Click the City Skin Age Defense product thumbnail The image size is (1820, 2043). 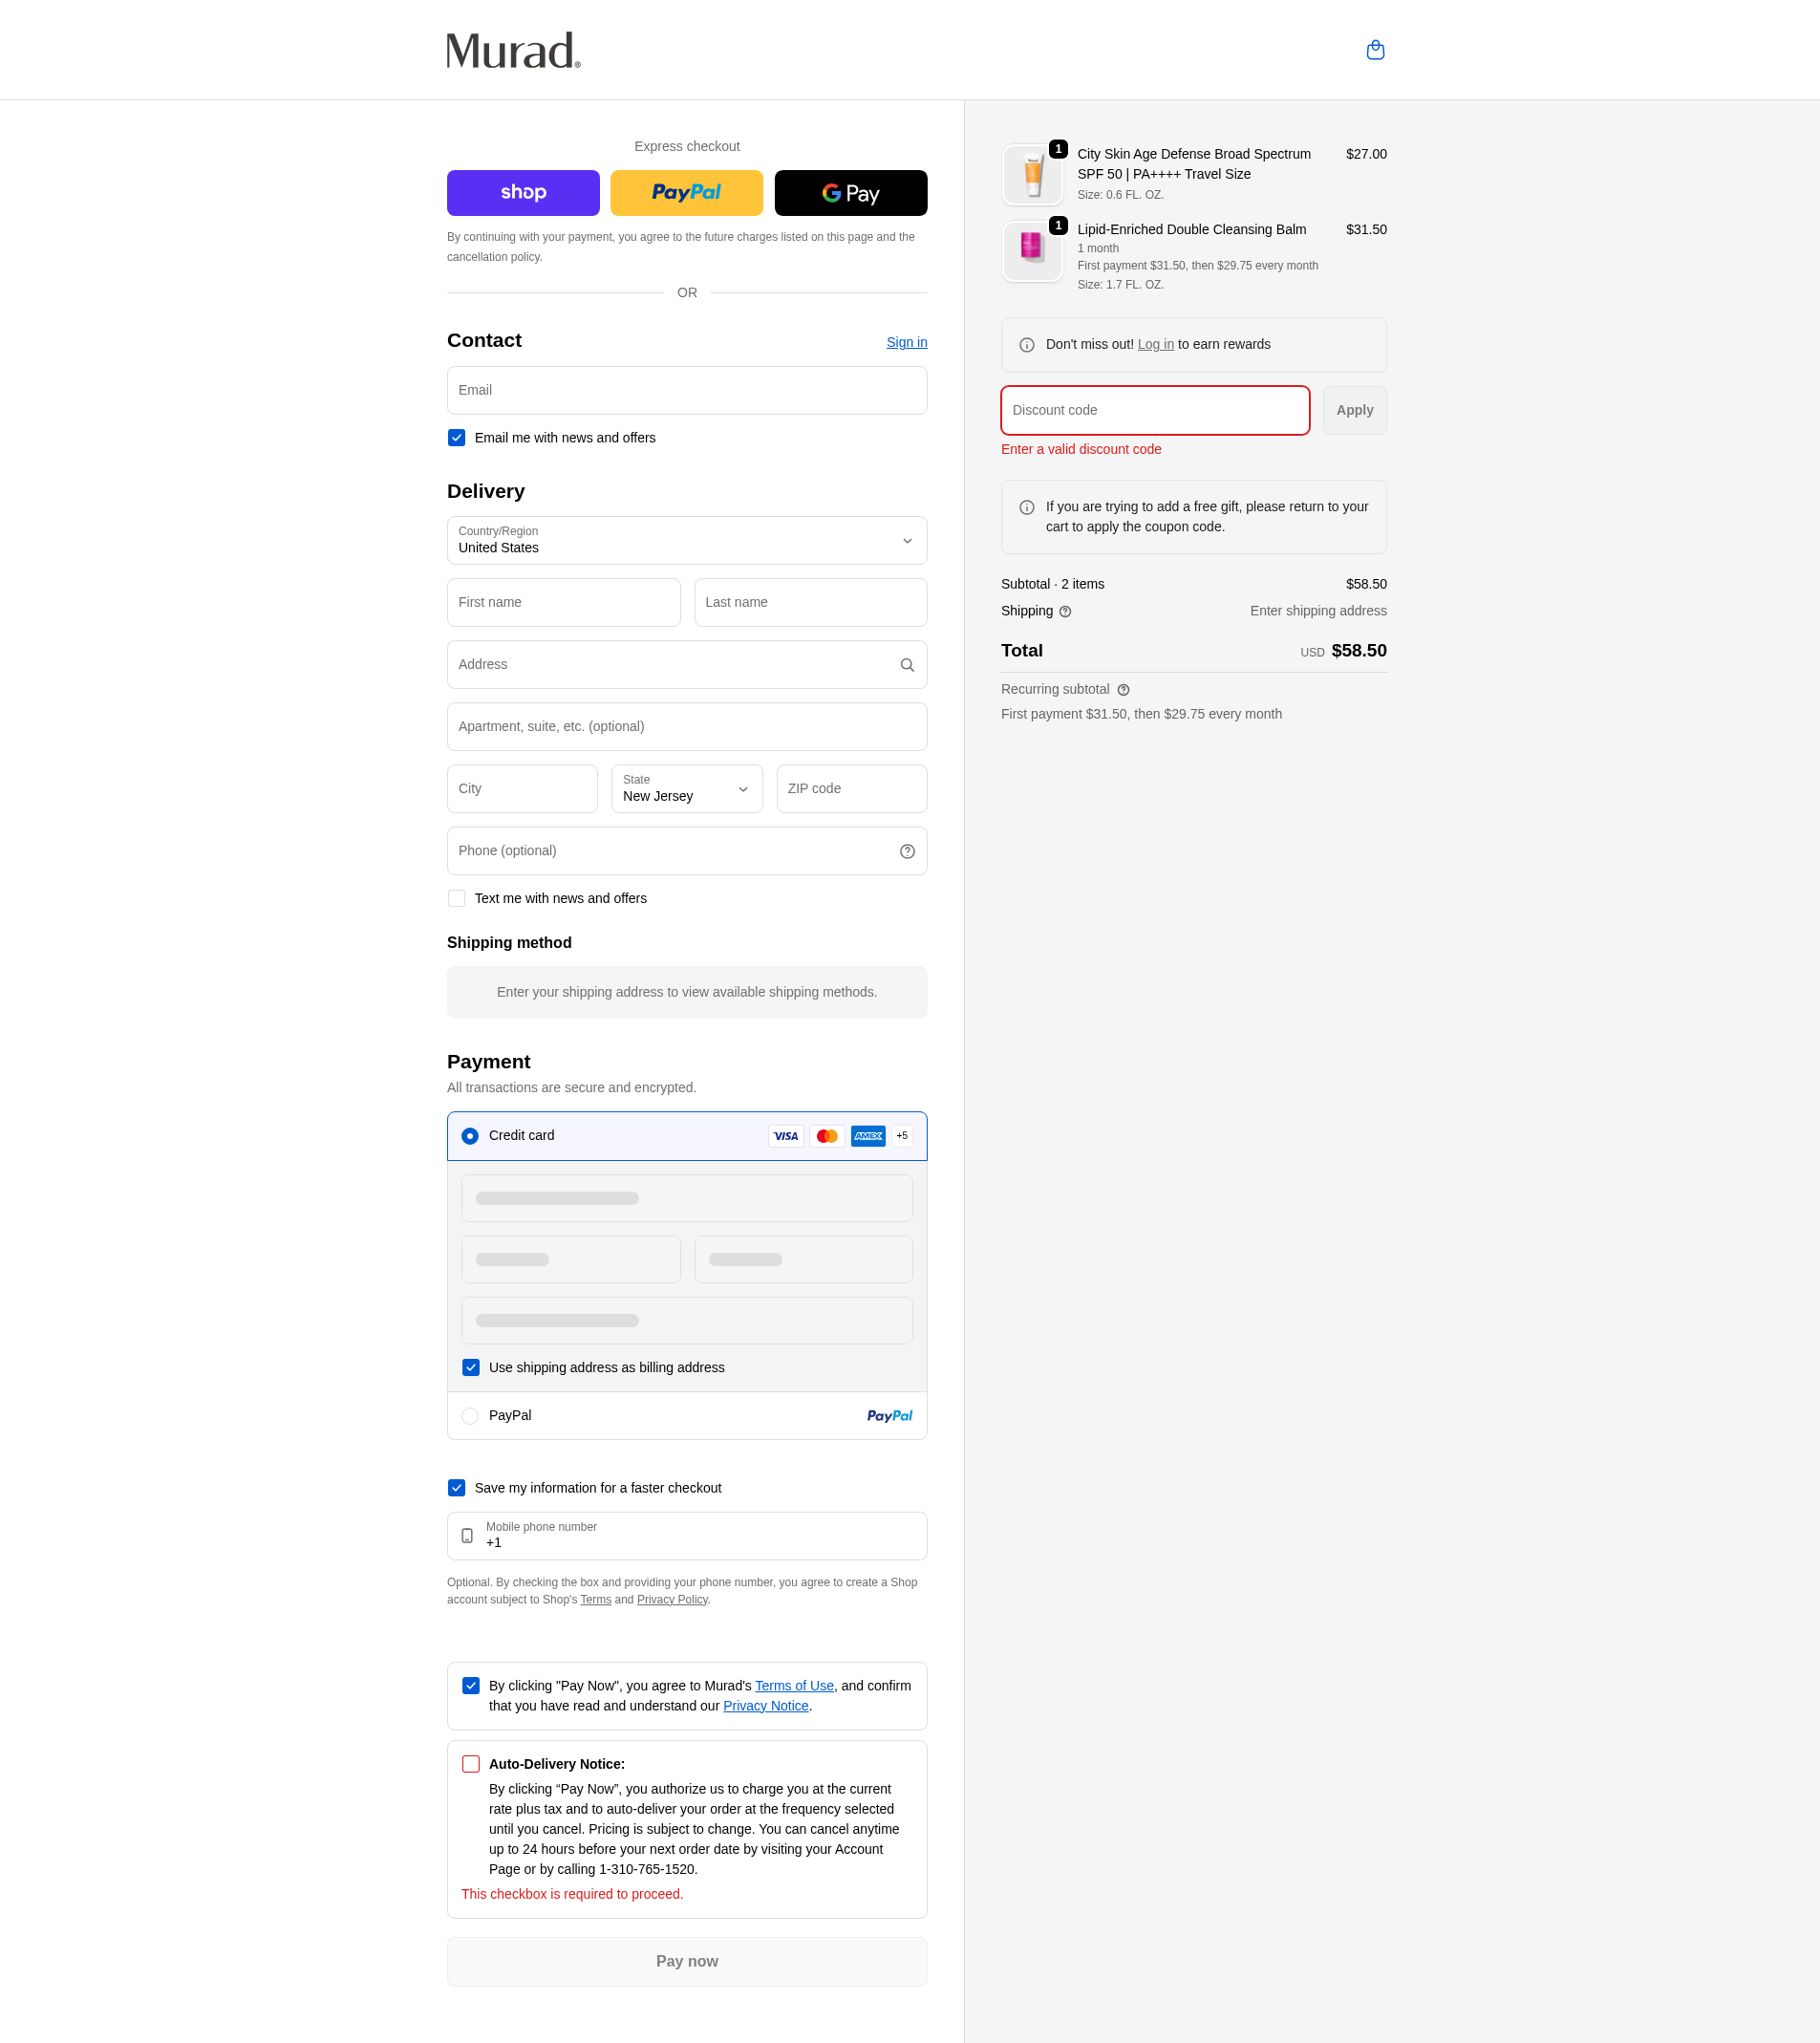point(1032,175)
